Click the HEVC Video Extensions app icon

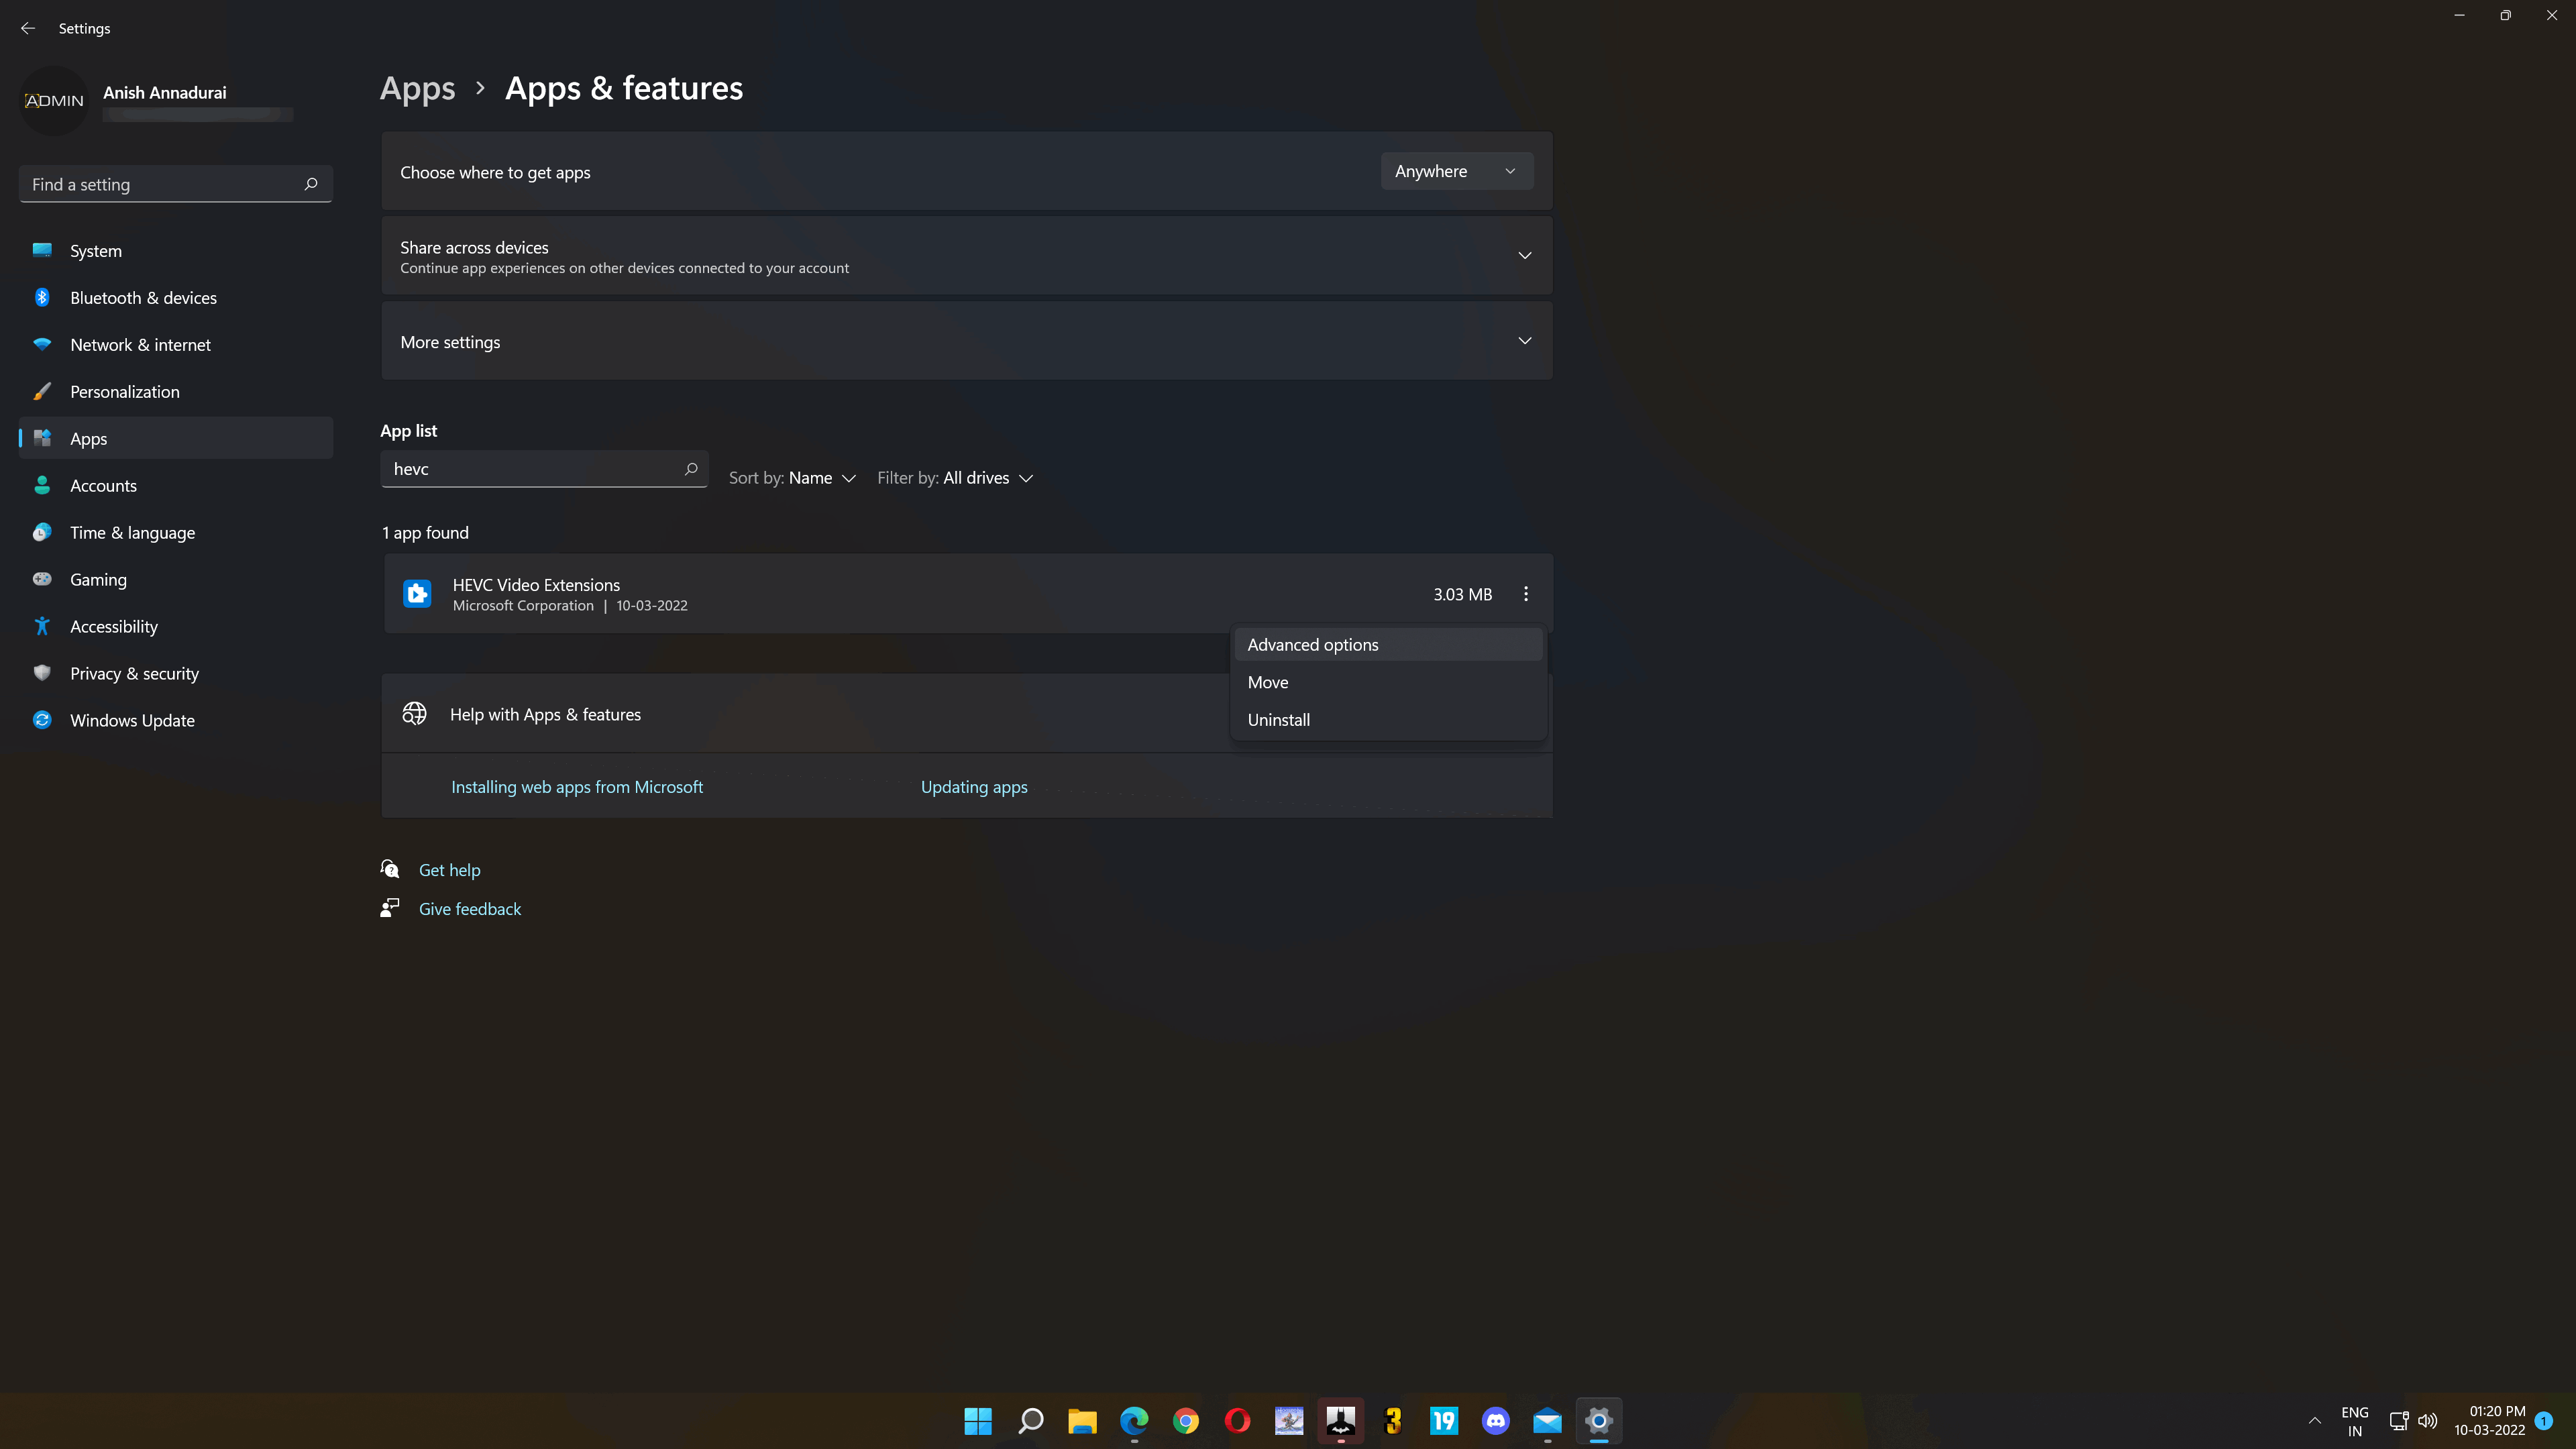pyautogui.click(x=417, y=593)
